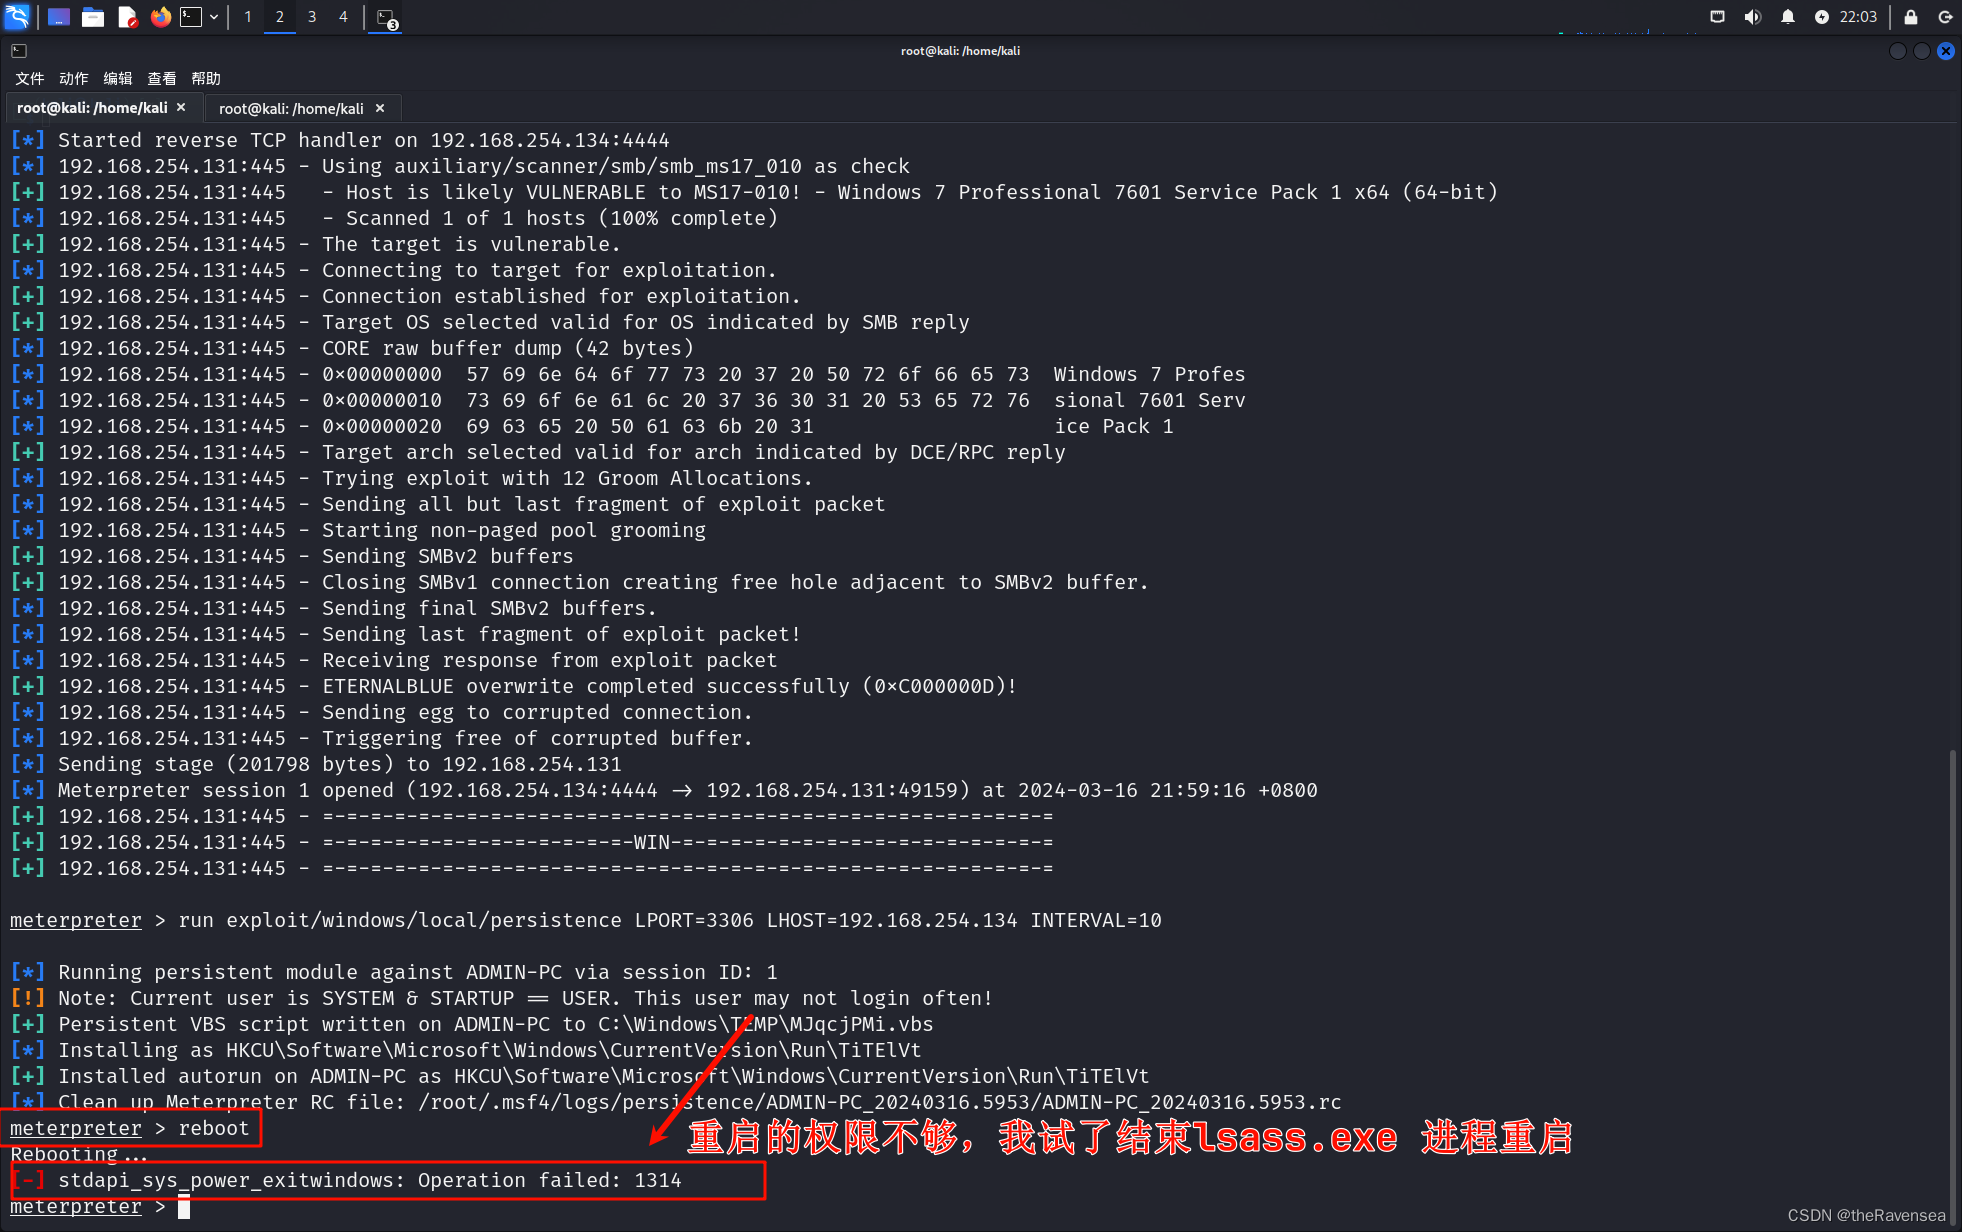This screenshot has width=1962, height=1232.
Task: Click 'Starting non-paged pool grooming' line
Action: pos(358,530)
